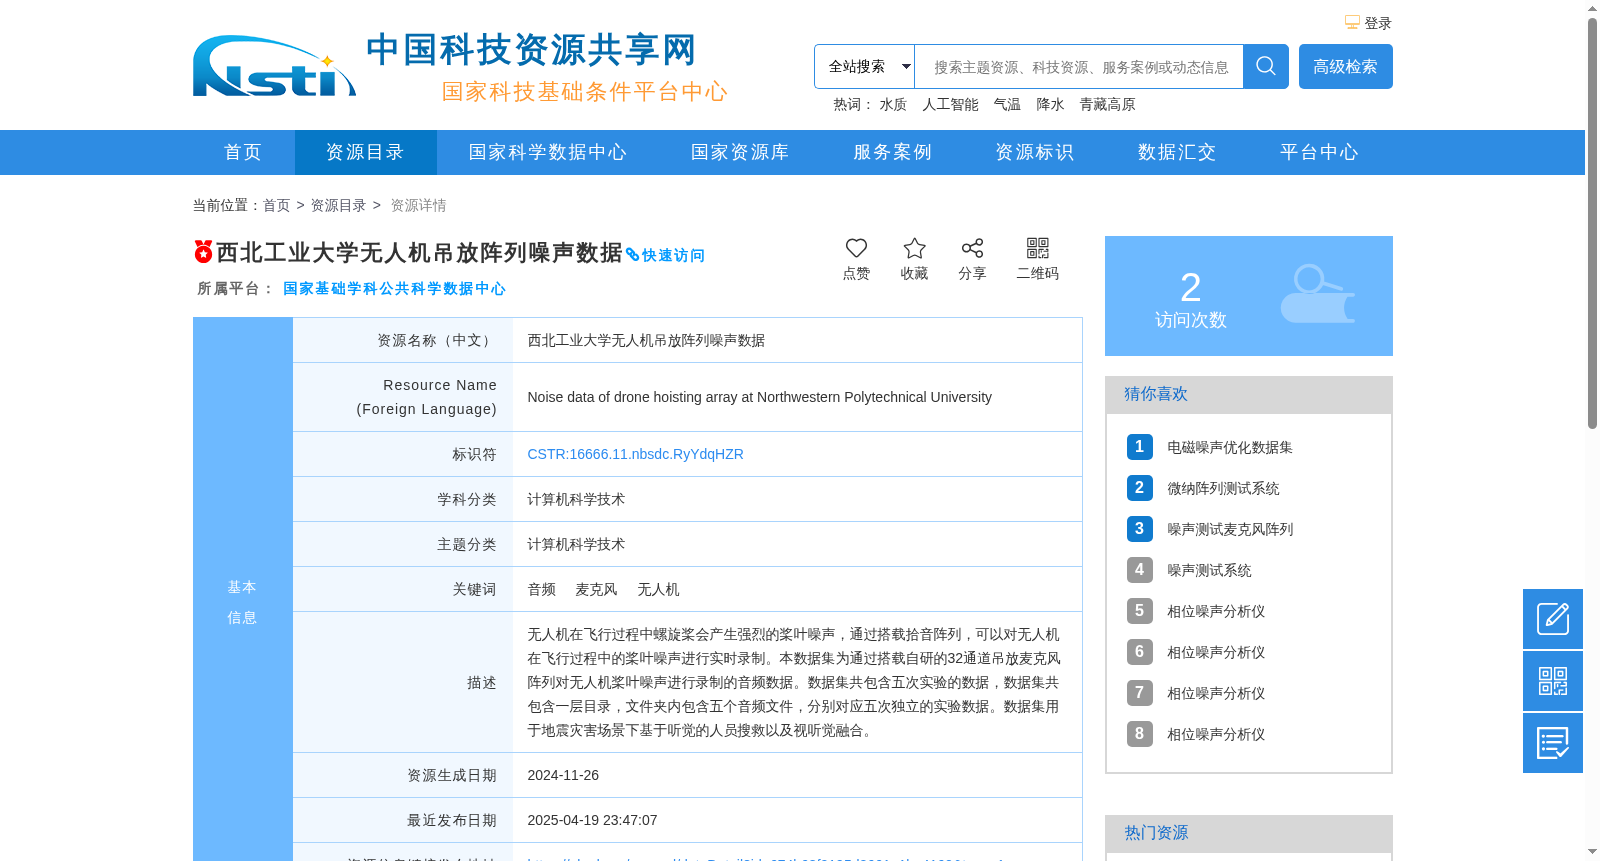Click the page vertical scrollbar thumb
Viewport: 1600px width, 861px height.
point(1592,223)
